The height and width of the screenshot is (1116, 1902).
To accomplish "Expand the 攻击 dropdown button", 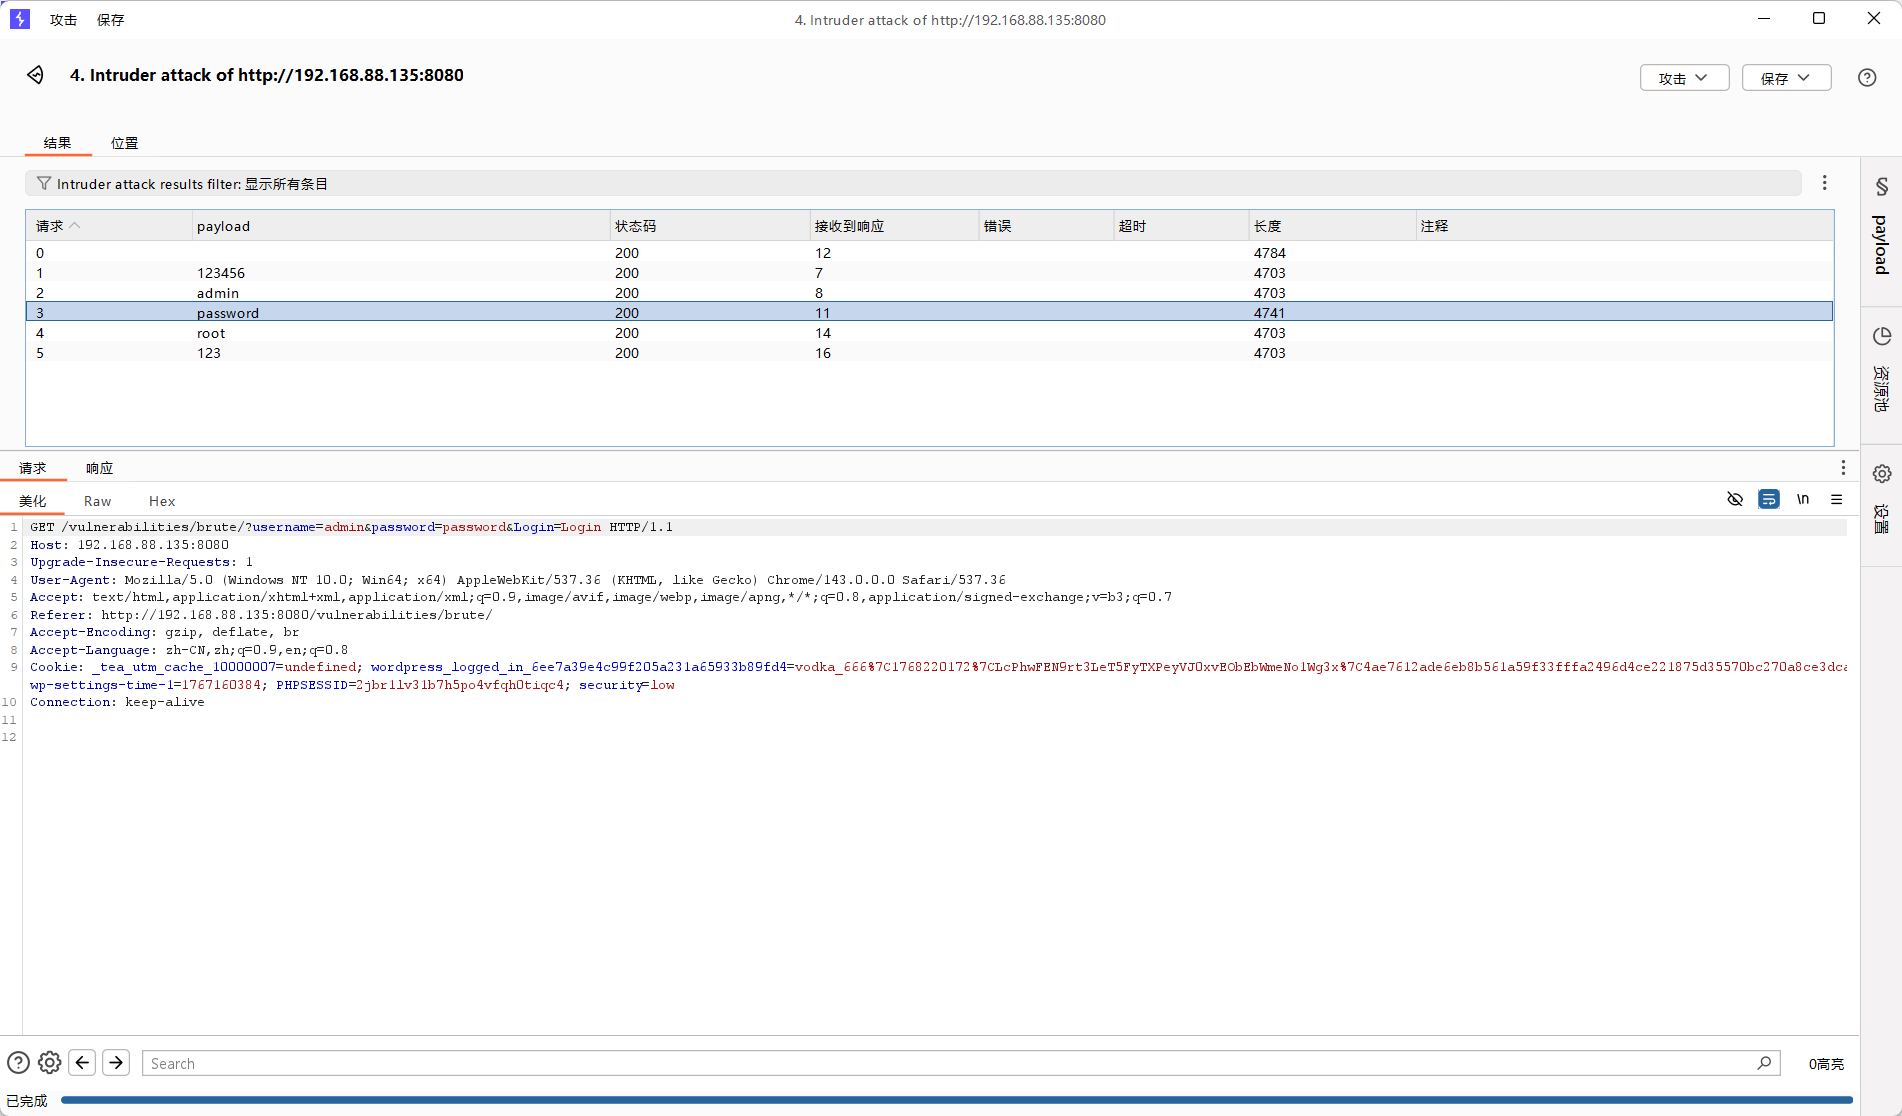I will coord(1684,78).
